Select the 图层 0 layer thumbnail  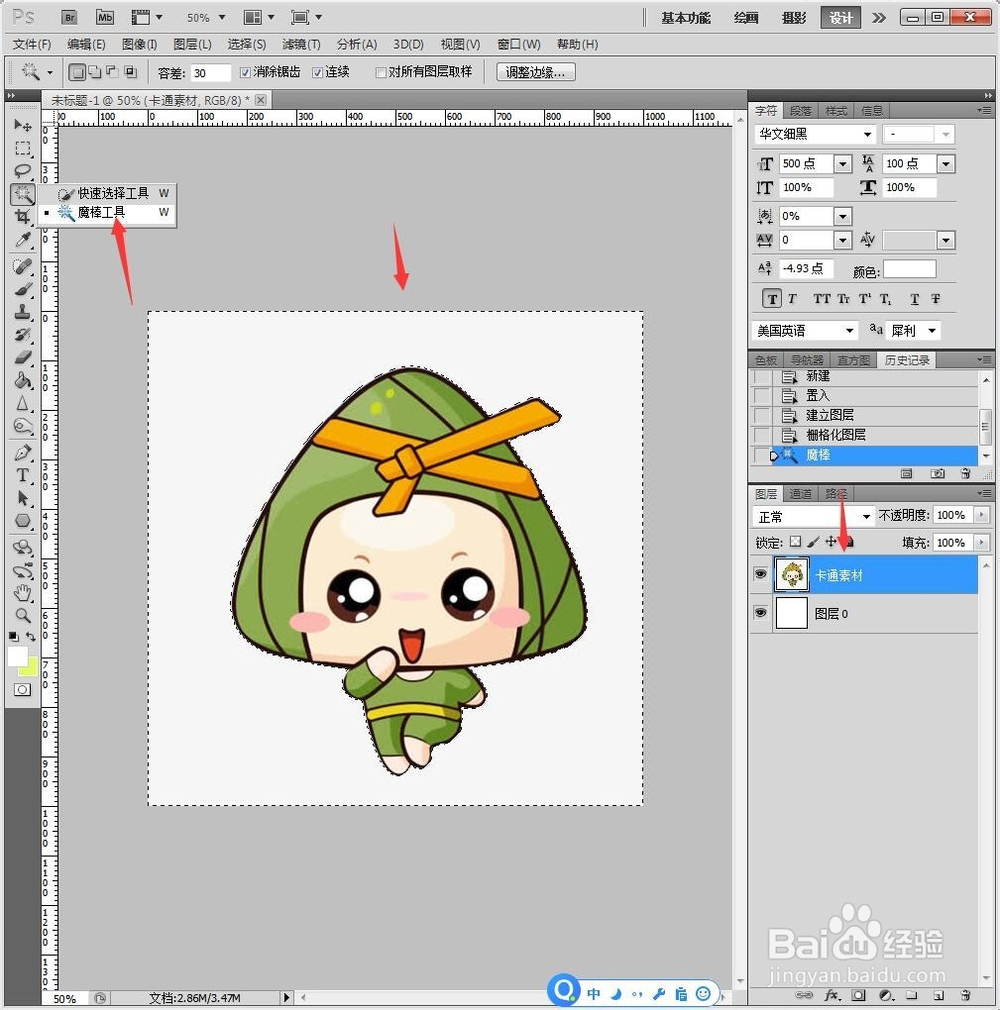click(x=791, y=613)
